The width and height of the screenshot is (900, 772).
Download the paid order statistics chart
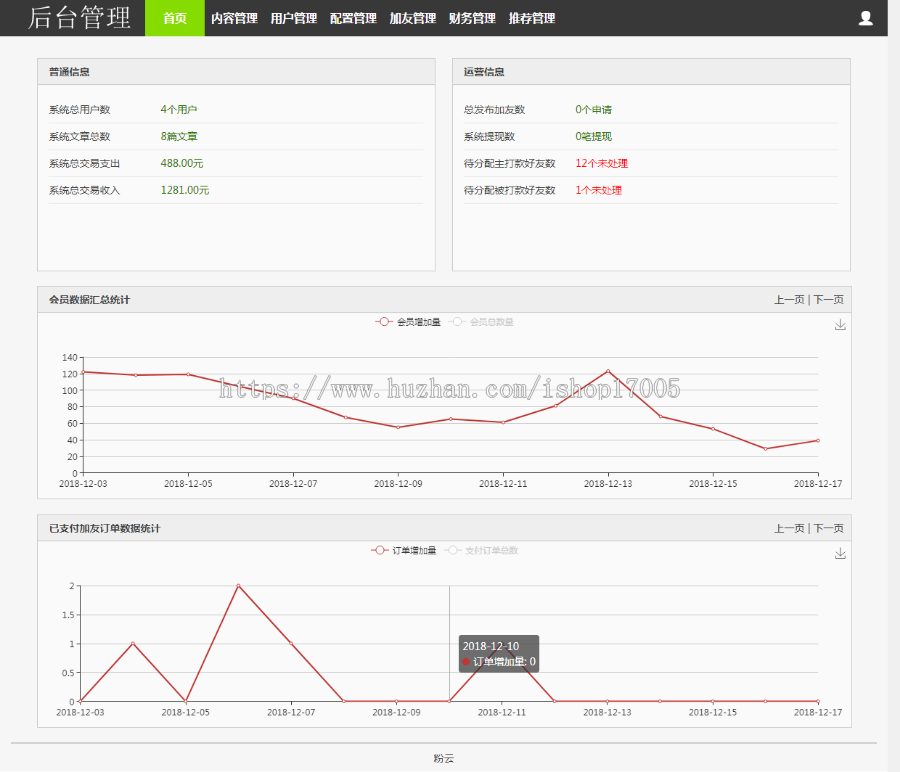click(x=840, y=553)
